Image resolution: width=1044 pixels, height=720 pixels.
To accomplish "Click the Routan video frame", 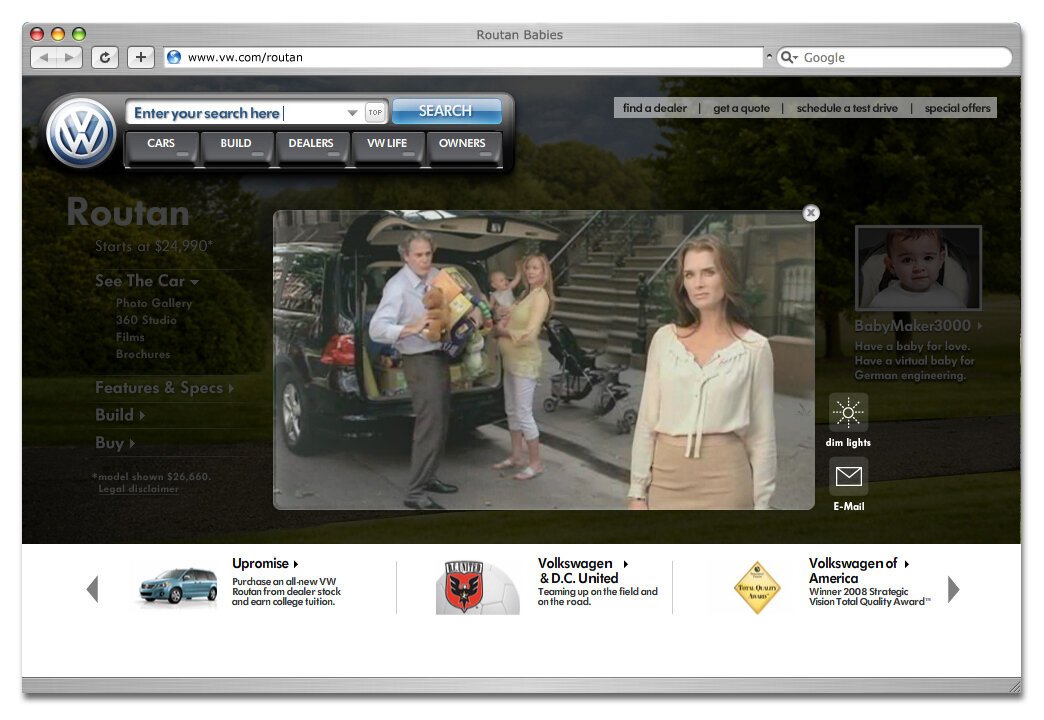I will tap(543, 360).
